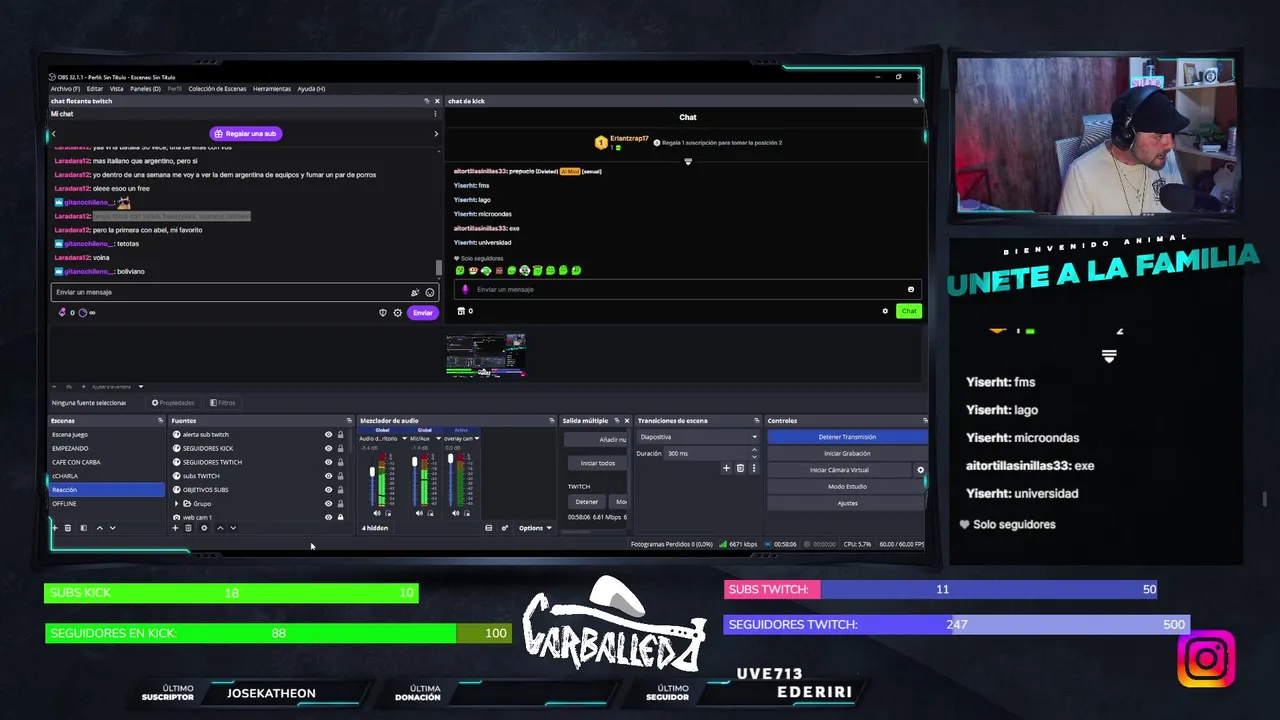Viewport: 1280px width, 720px height.
Task: Delete selected scene with trash icon
Action: [68, 528]
